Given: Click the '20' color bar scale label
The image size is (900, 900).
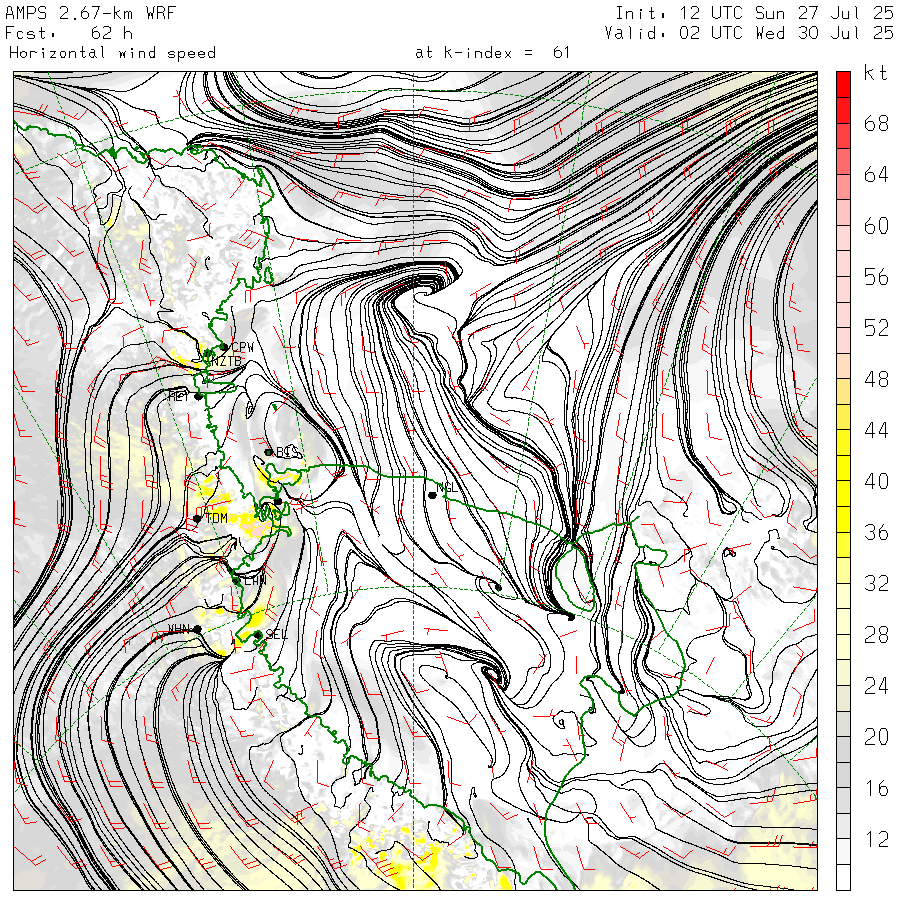Looking at the screenshot, I should [x=876, y=737].
